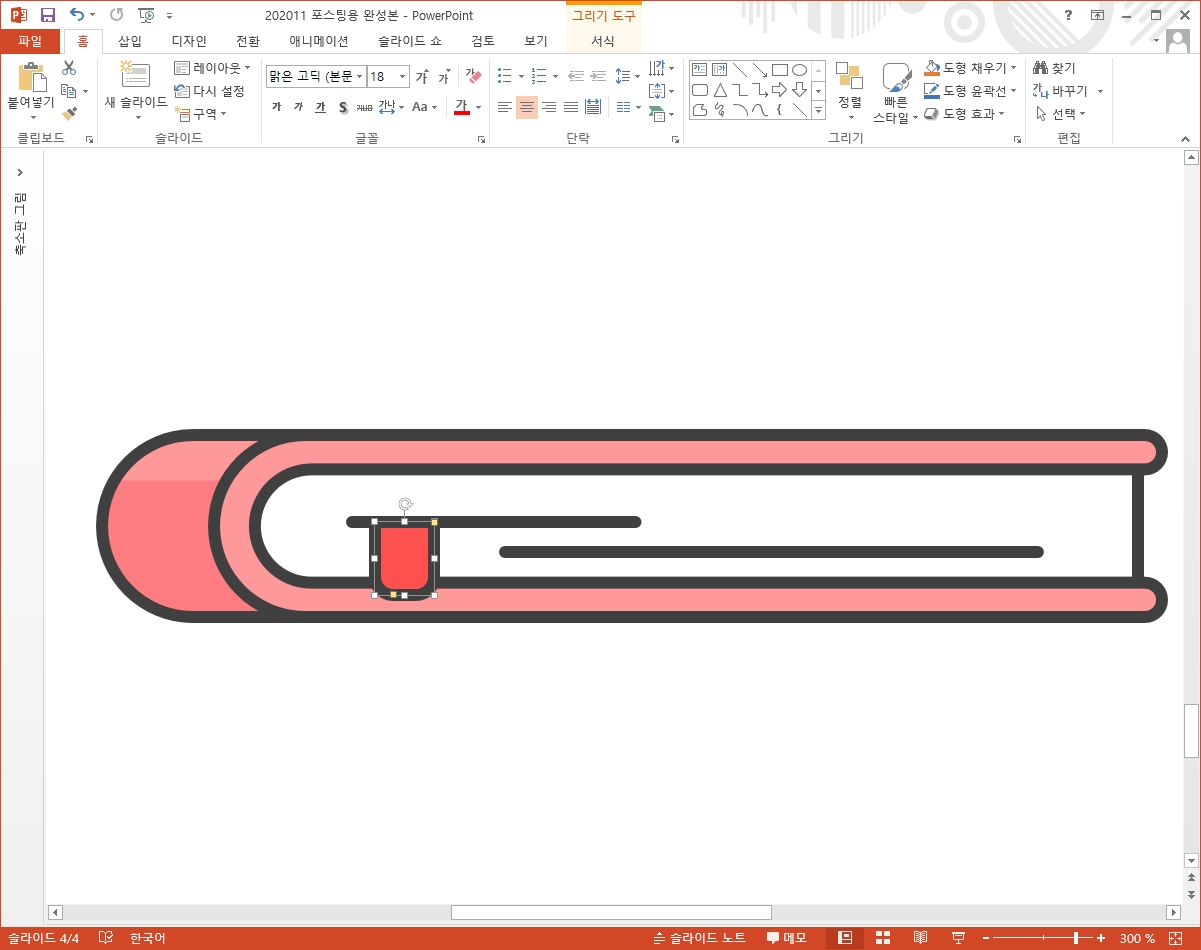Switch to Reading view
Viewport: 1201px width, 950px height.
(x=921, y=938)
